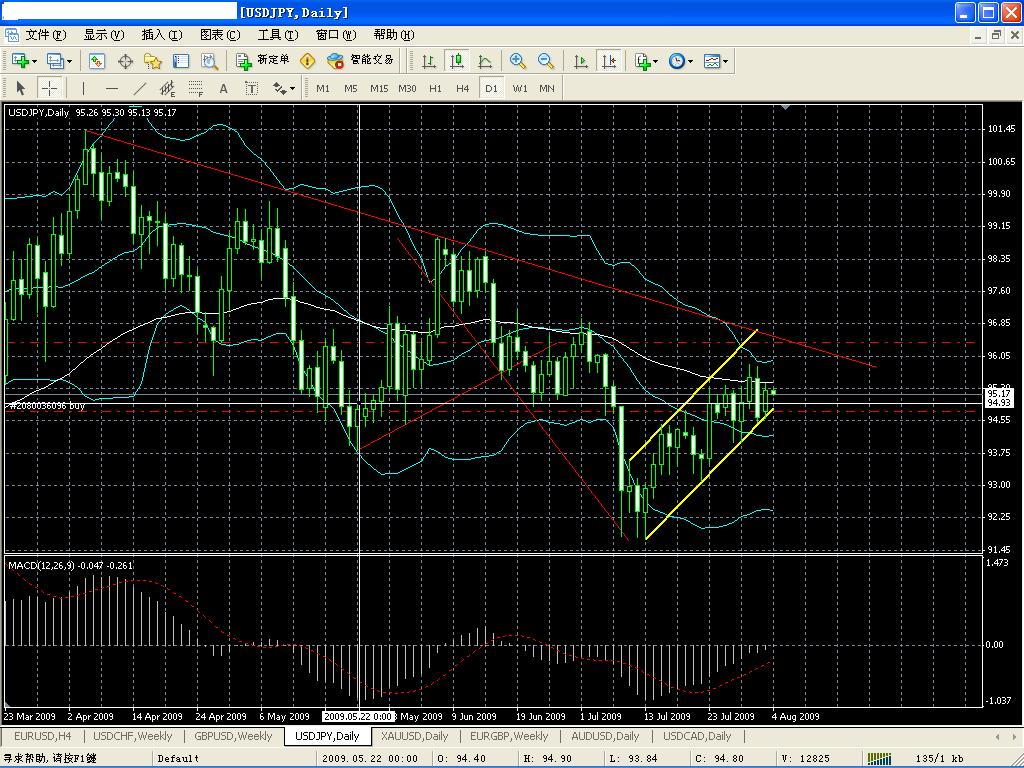Expand the Indicators dropdown arrow
This screenshot has height=768, width=1024.
[656, 61]
